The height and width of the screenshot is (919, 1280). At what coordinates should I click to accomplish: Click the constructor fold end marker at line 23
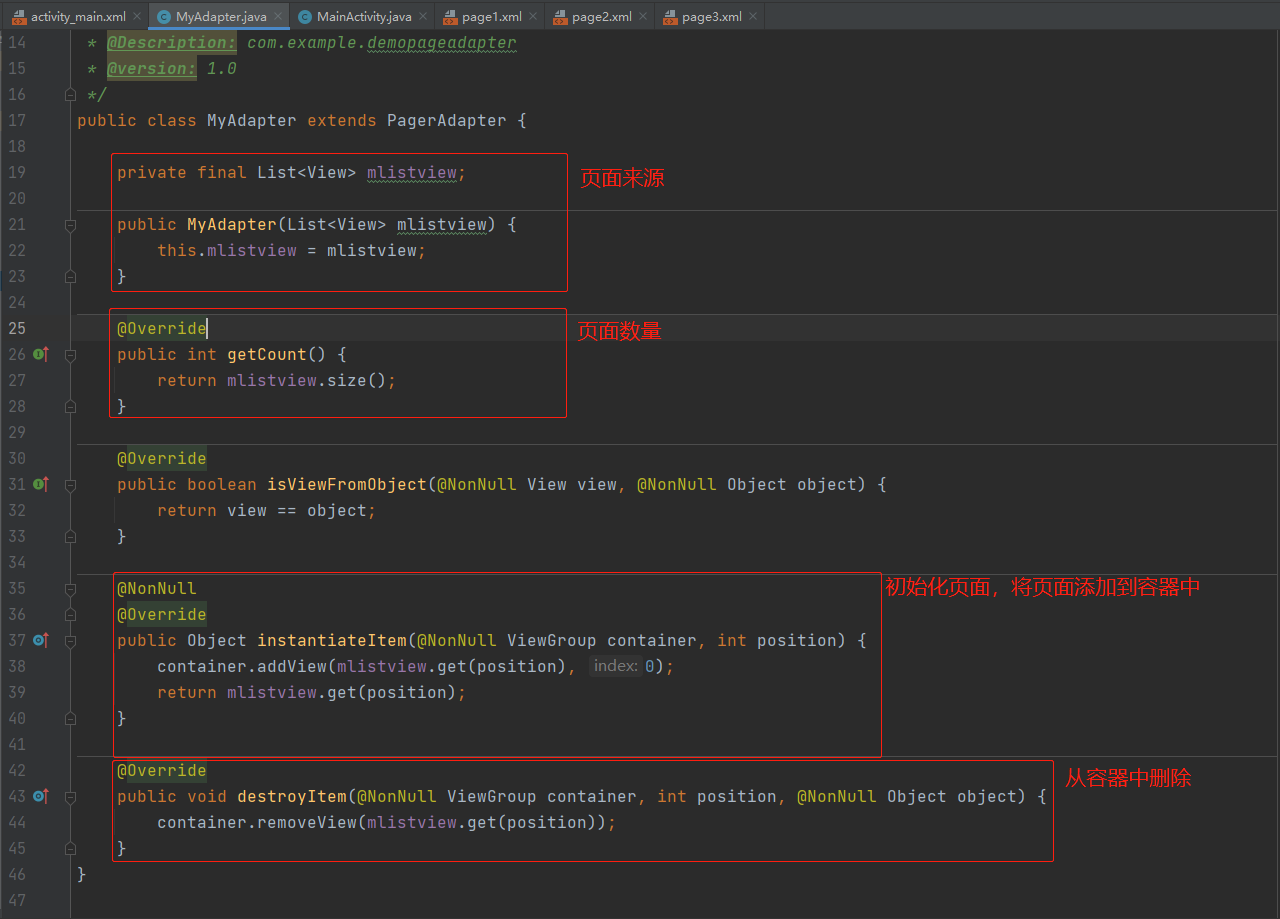click(70, 277)
